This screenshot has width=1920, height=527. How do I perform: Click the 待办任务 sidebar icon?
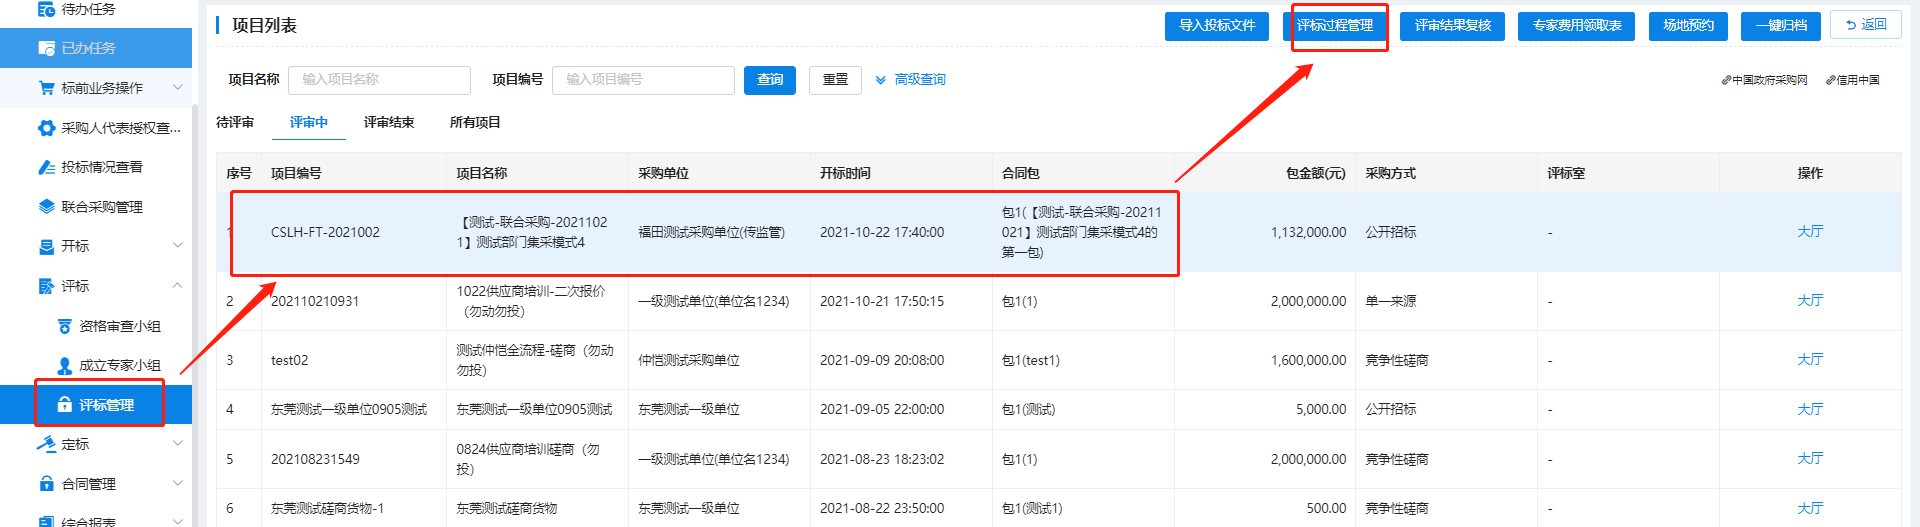pyautogui.click(x=46, y=9)
